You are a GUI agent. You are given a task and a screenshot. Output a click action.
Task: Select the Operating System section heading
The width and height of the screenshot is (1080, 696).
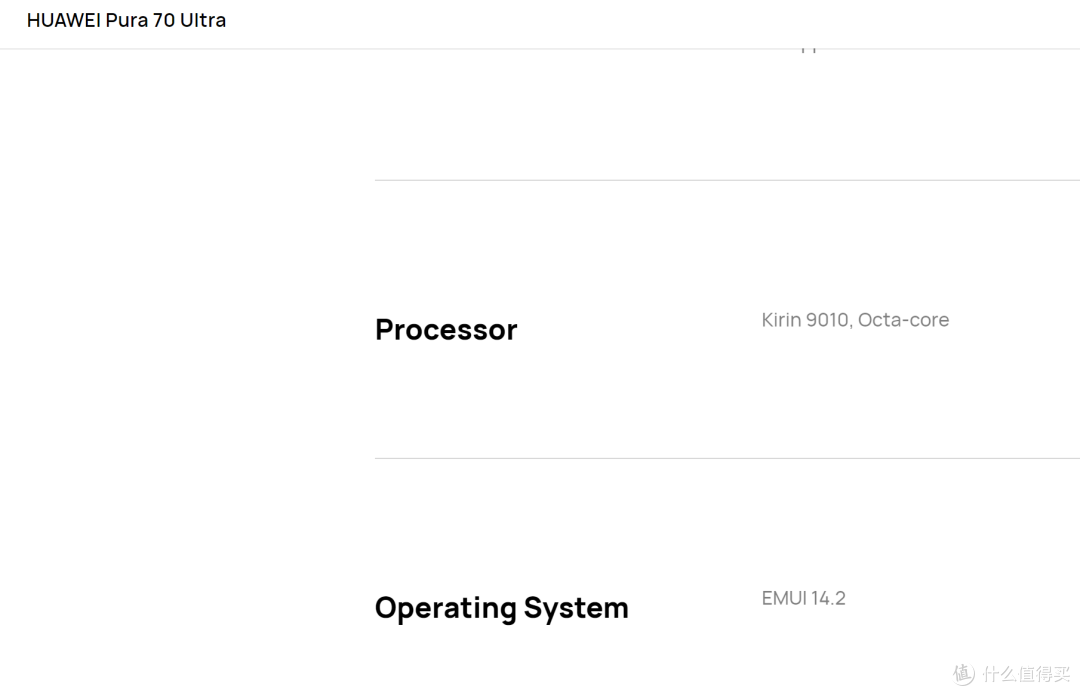pos(501,608)
